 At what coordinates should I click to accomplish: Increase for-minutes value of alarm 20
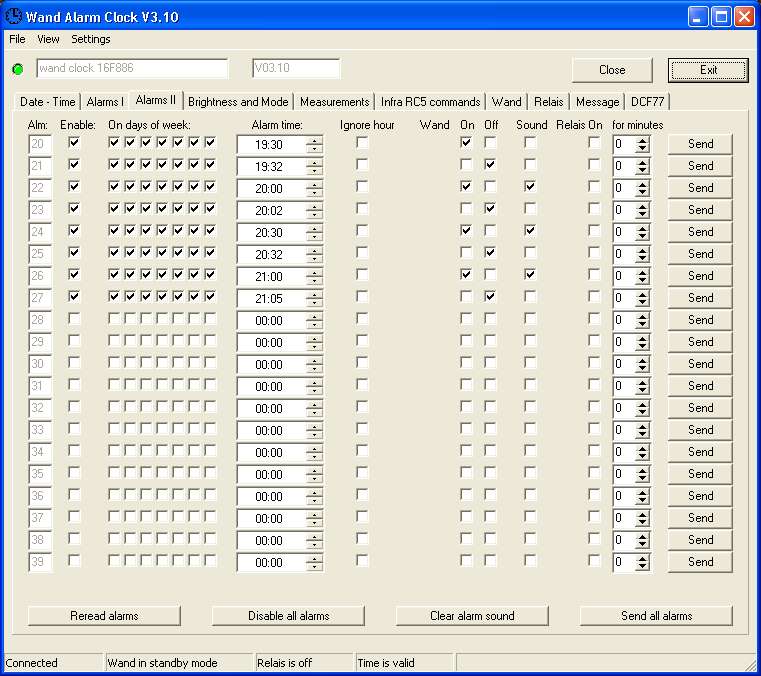(643, 140)
